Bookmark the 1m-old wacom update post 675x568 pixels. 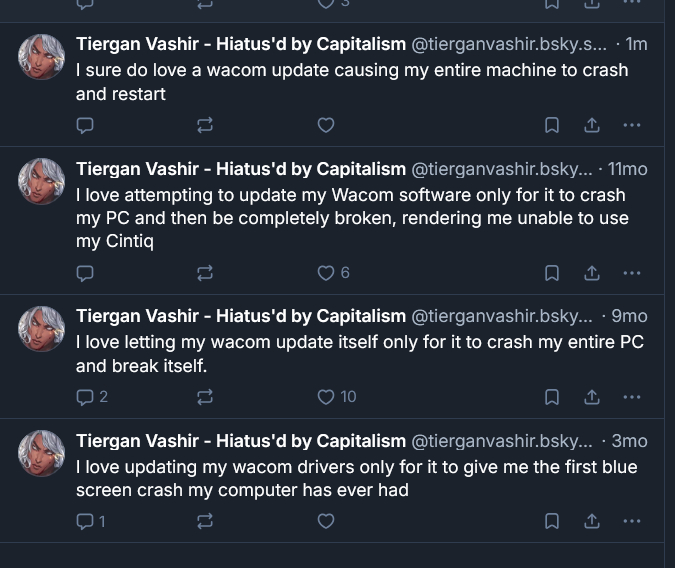[552, 125]
